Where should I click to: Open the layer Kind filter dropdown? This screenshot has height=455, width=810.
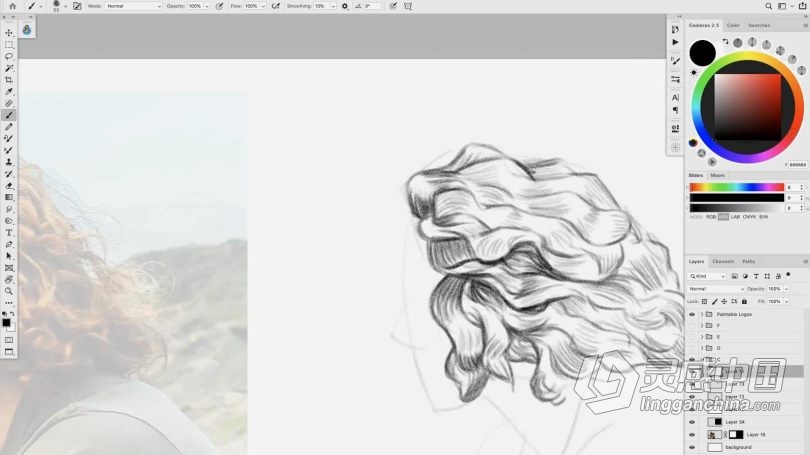click(x=707, y=276)
